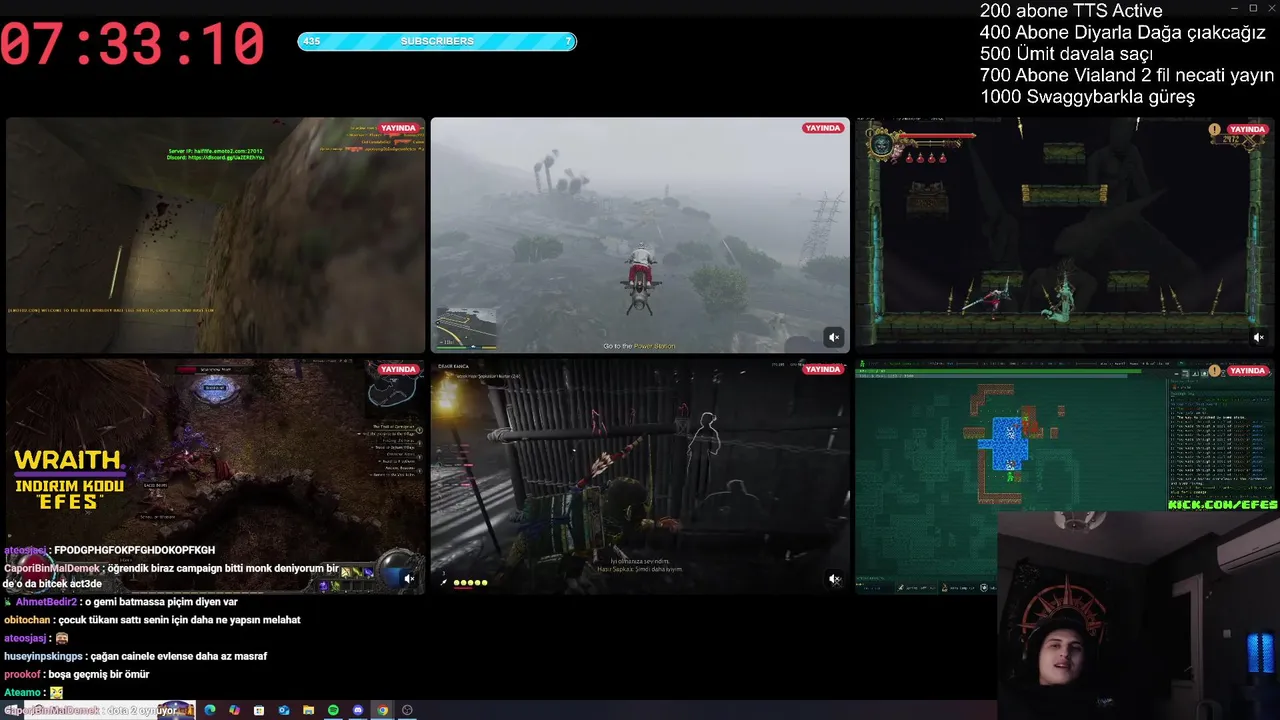The height and width of the screenshot is (720, 1280).
Task: Click YAYINDA badge on motorcycle stream
Action: click(x=823, y=128)
